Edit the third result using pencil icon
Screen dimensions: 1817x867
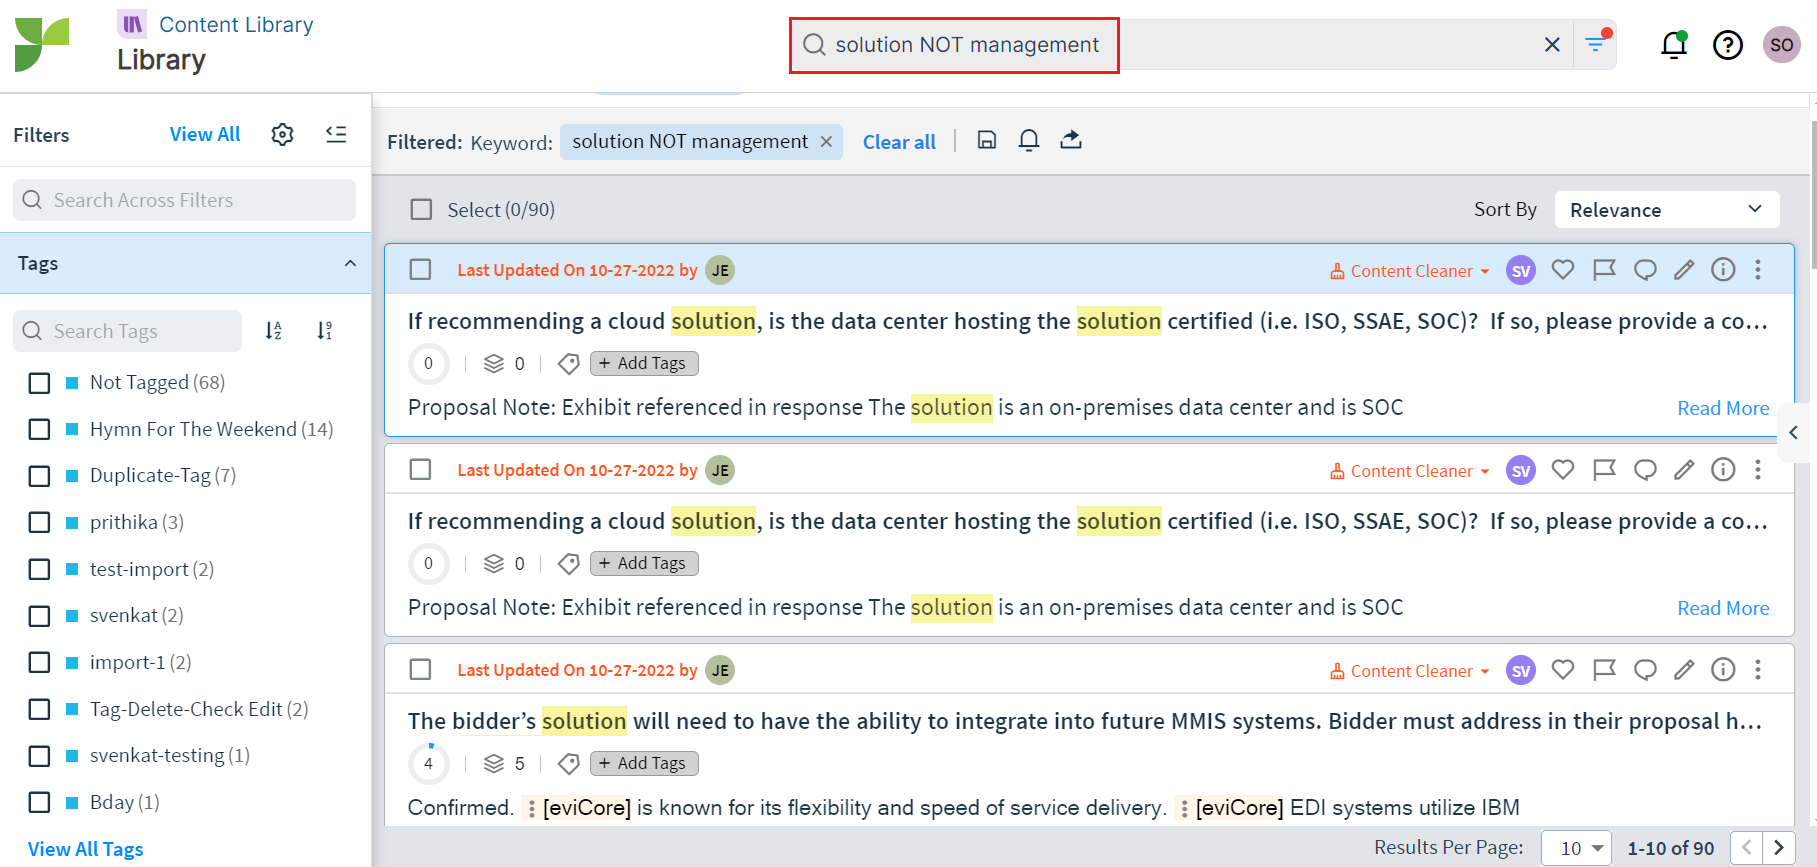tap(1684, 670)
